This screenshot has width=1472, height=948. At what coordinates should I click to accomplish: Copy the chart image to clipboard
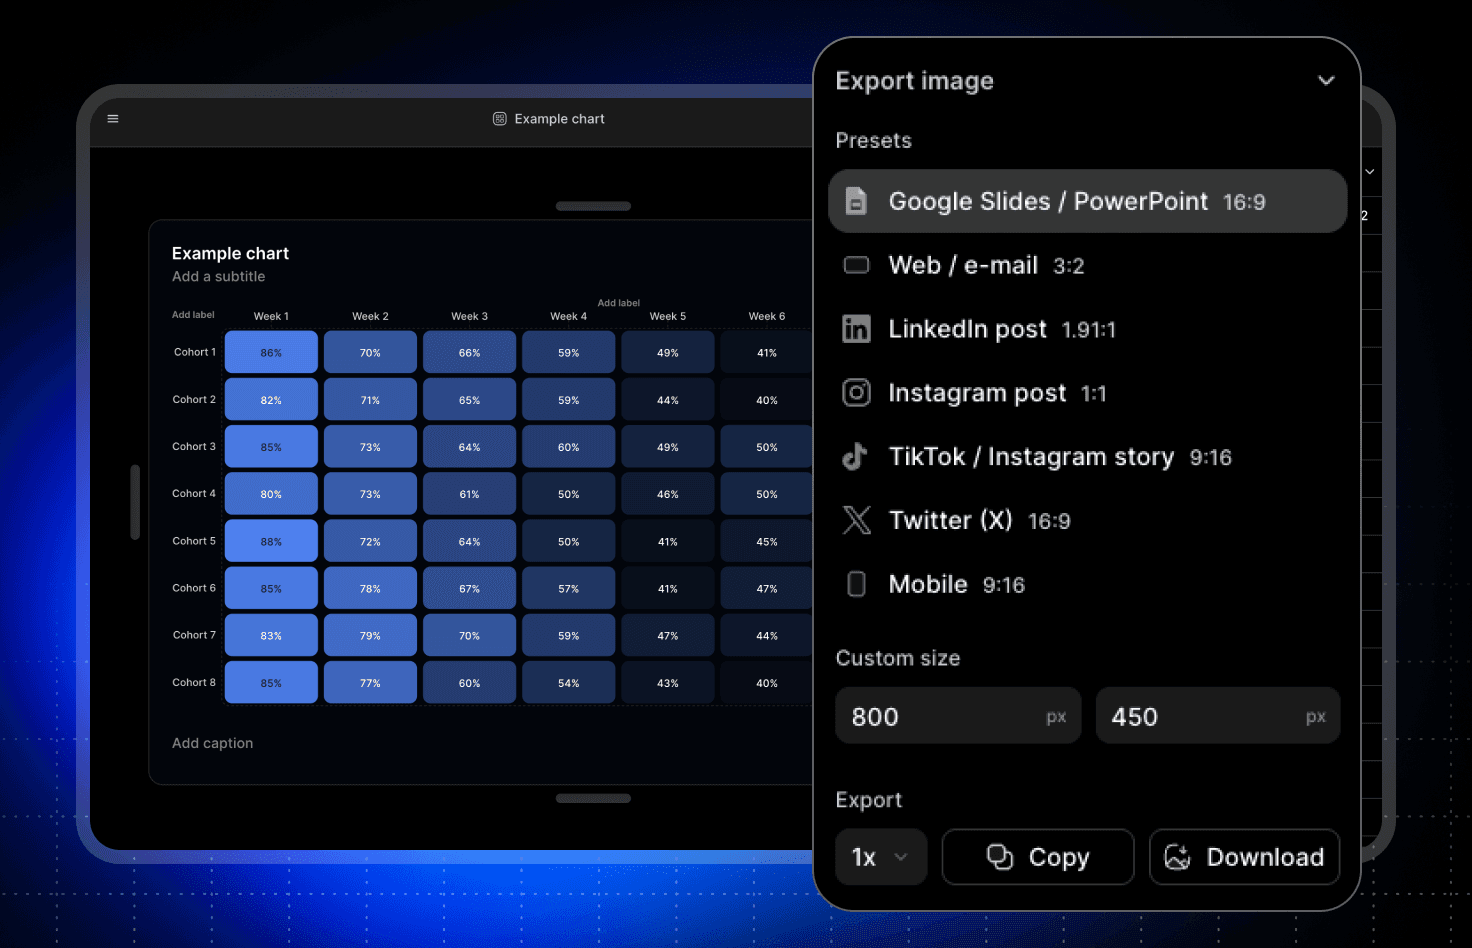click(1038, 857)
